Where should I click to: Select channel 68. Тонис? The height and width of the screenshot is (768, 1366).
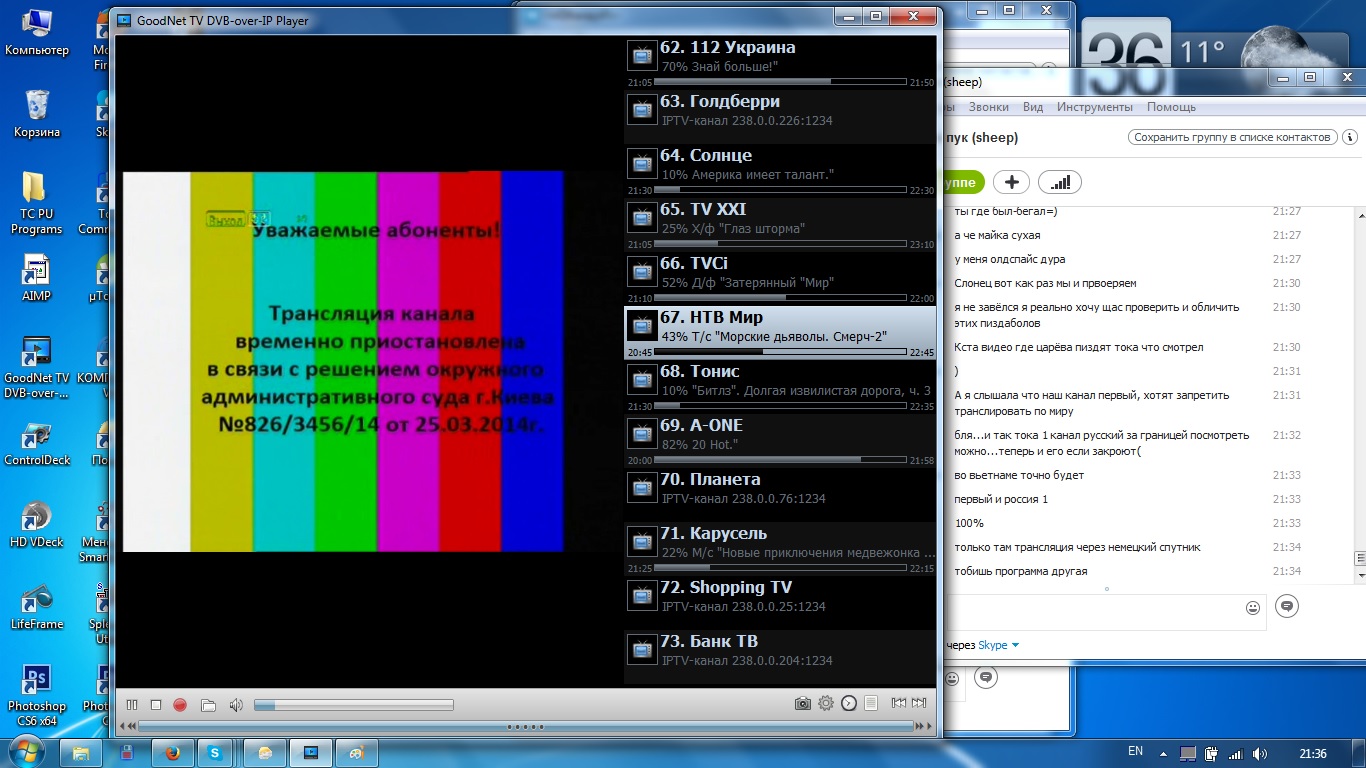point(780,386)
